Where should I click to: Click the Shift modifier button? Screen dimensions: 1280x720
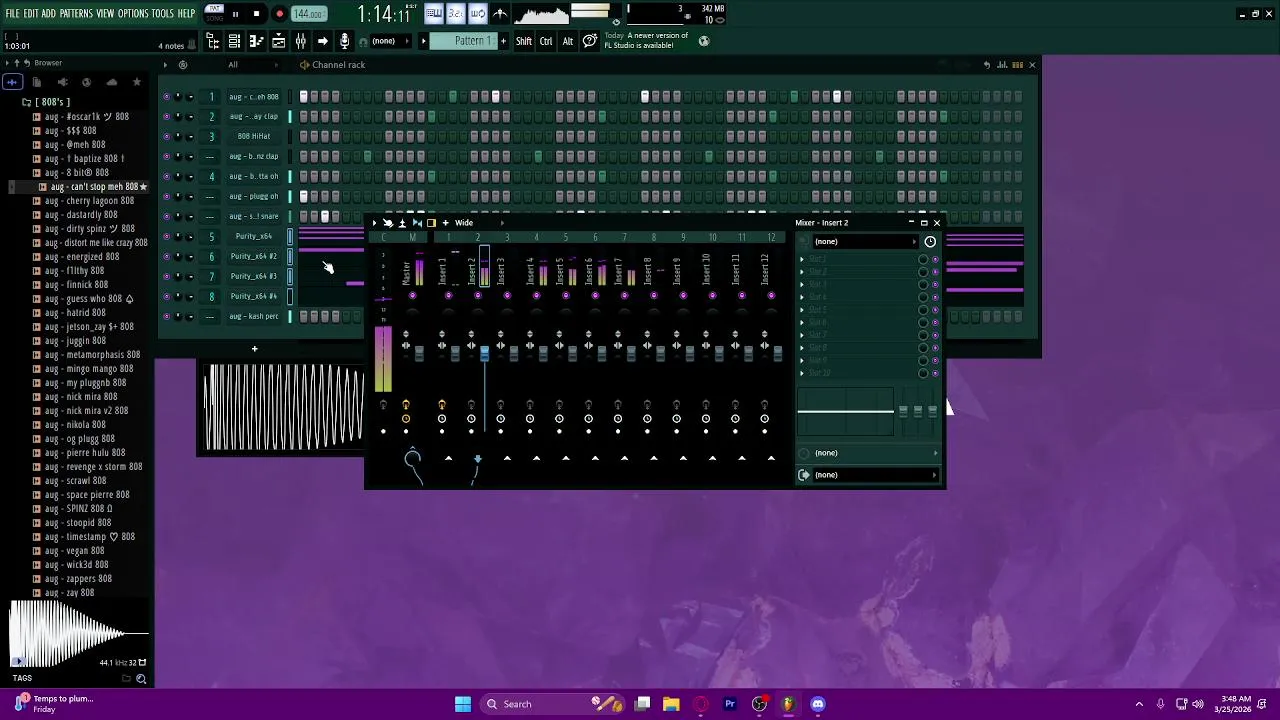(524, 41)
